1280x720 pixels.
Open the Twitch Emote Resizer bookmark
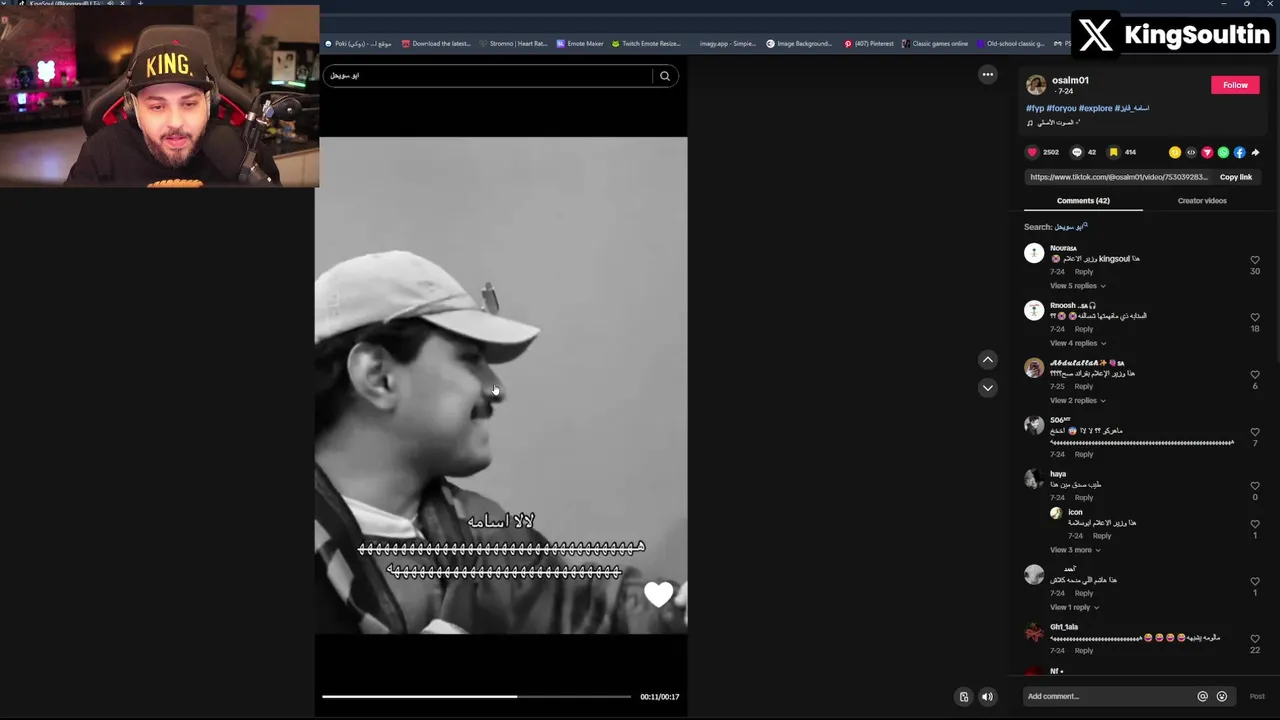[x=646, y=44]
